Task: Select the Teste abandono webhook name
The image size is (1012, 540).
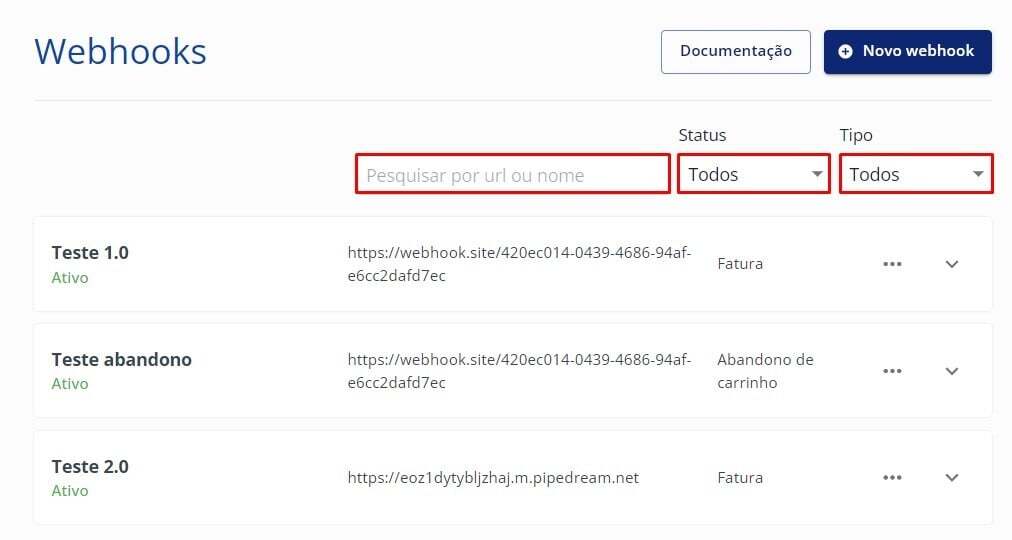Action: pos(121,360)
